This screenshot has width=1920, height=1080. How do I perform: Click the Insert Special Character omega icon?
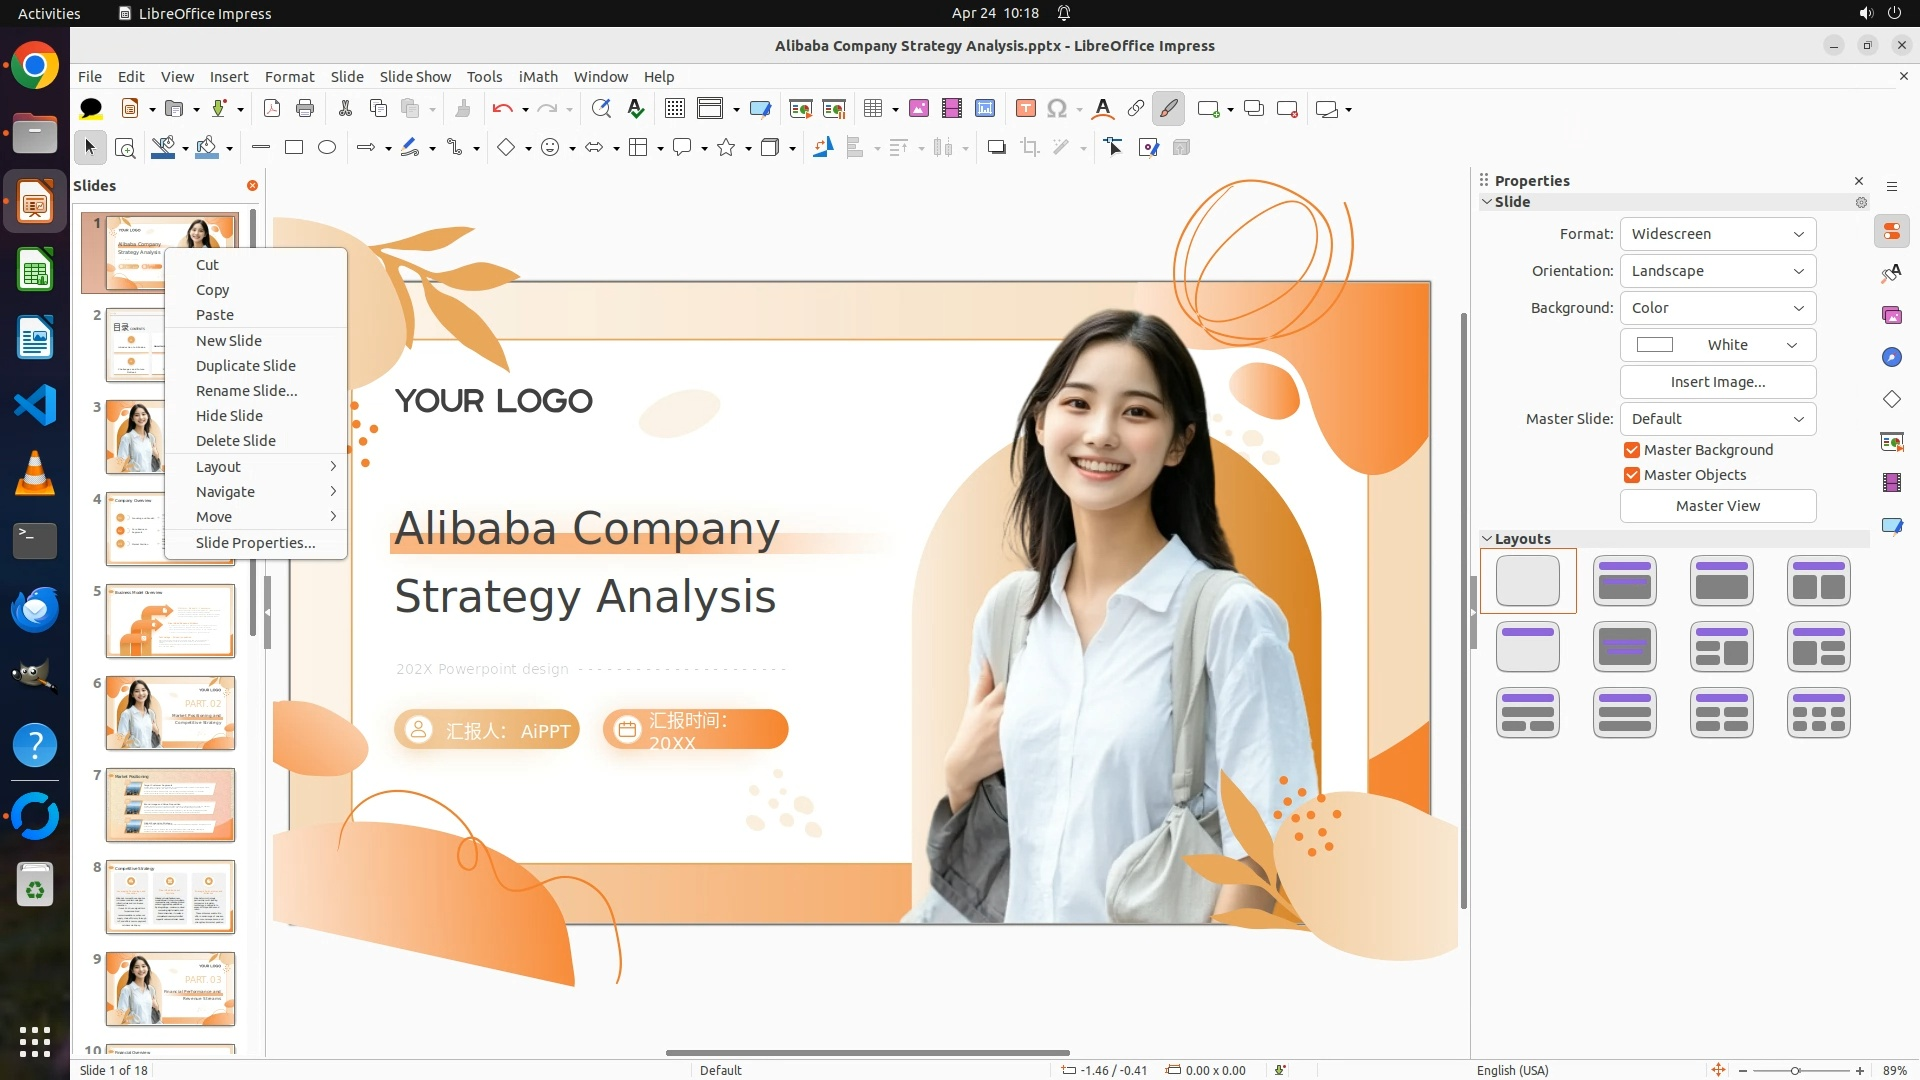(x=1057, y=109)
